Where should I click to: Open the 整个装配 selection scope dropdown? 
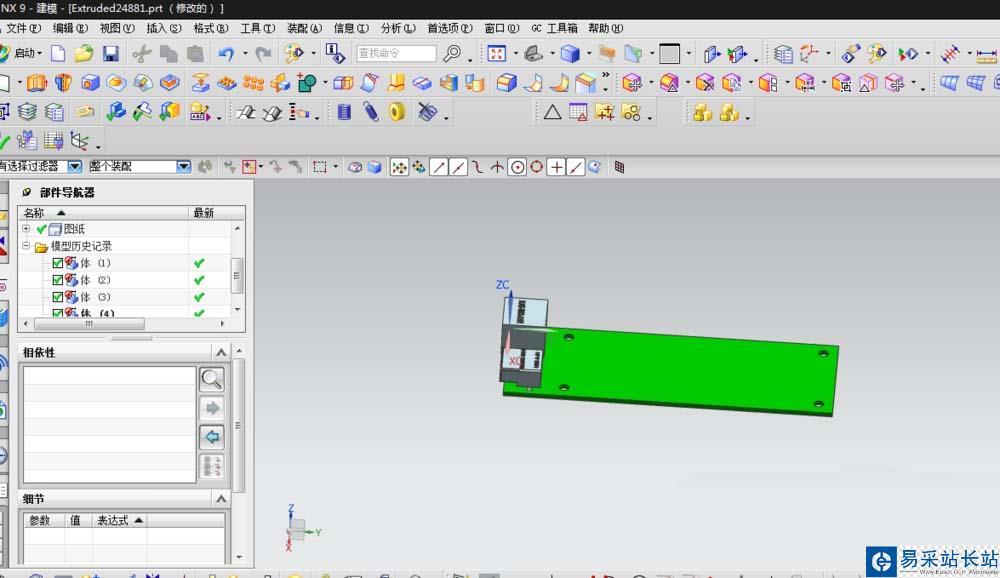[183, 167]
